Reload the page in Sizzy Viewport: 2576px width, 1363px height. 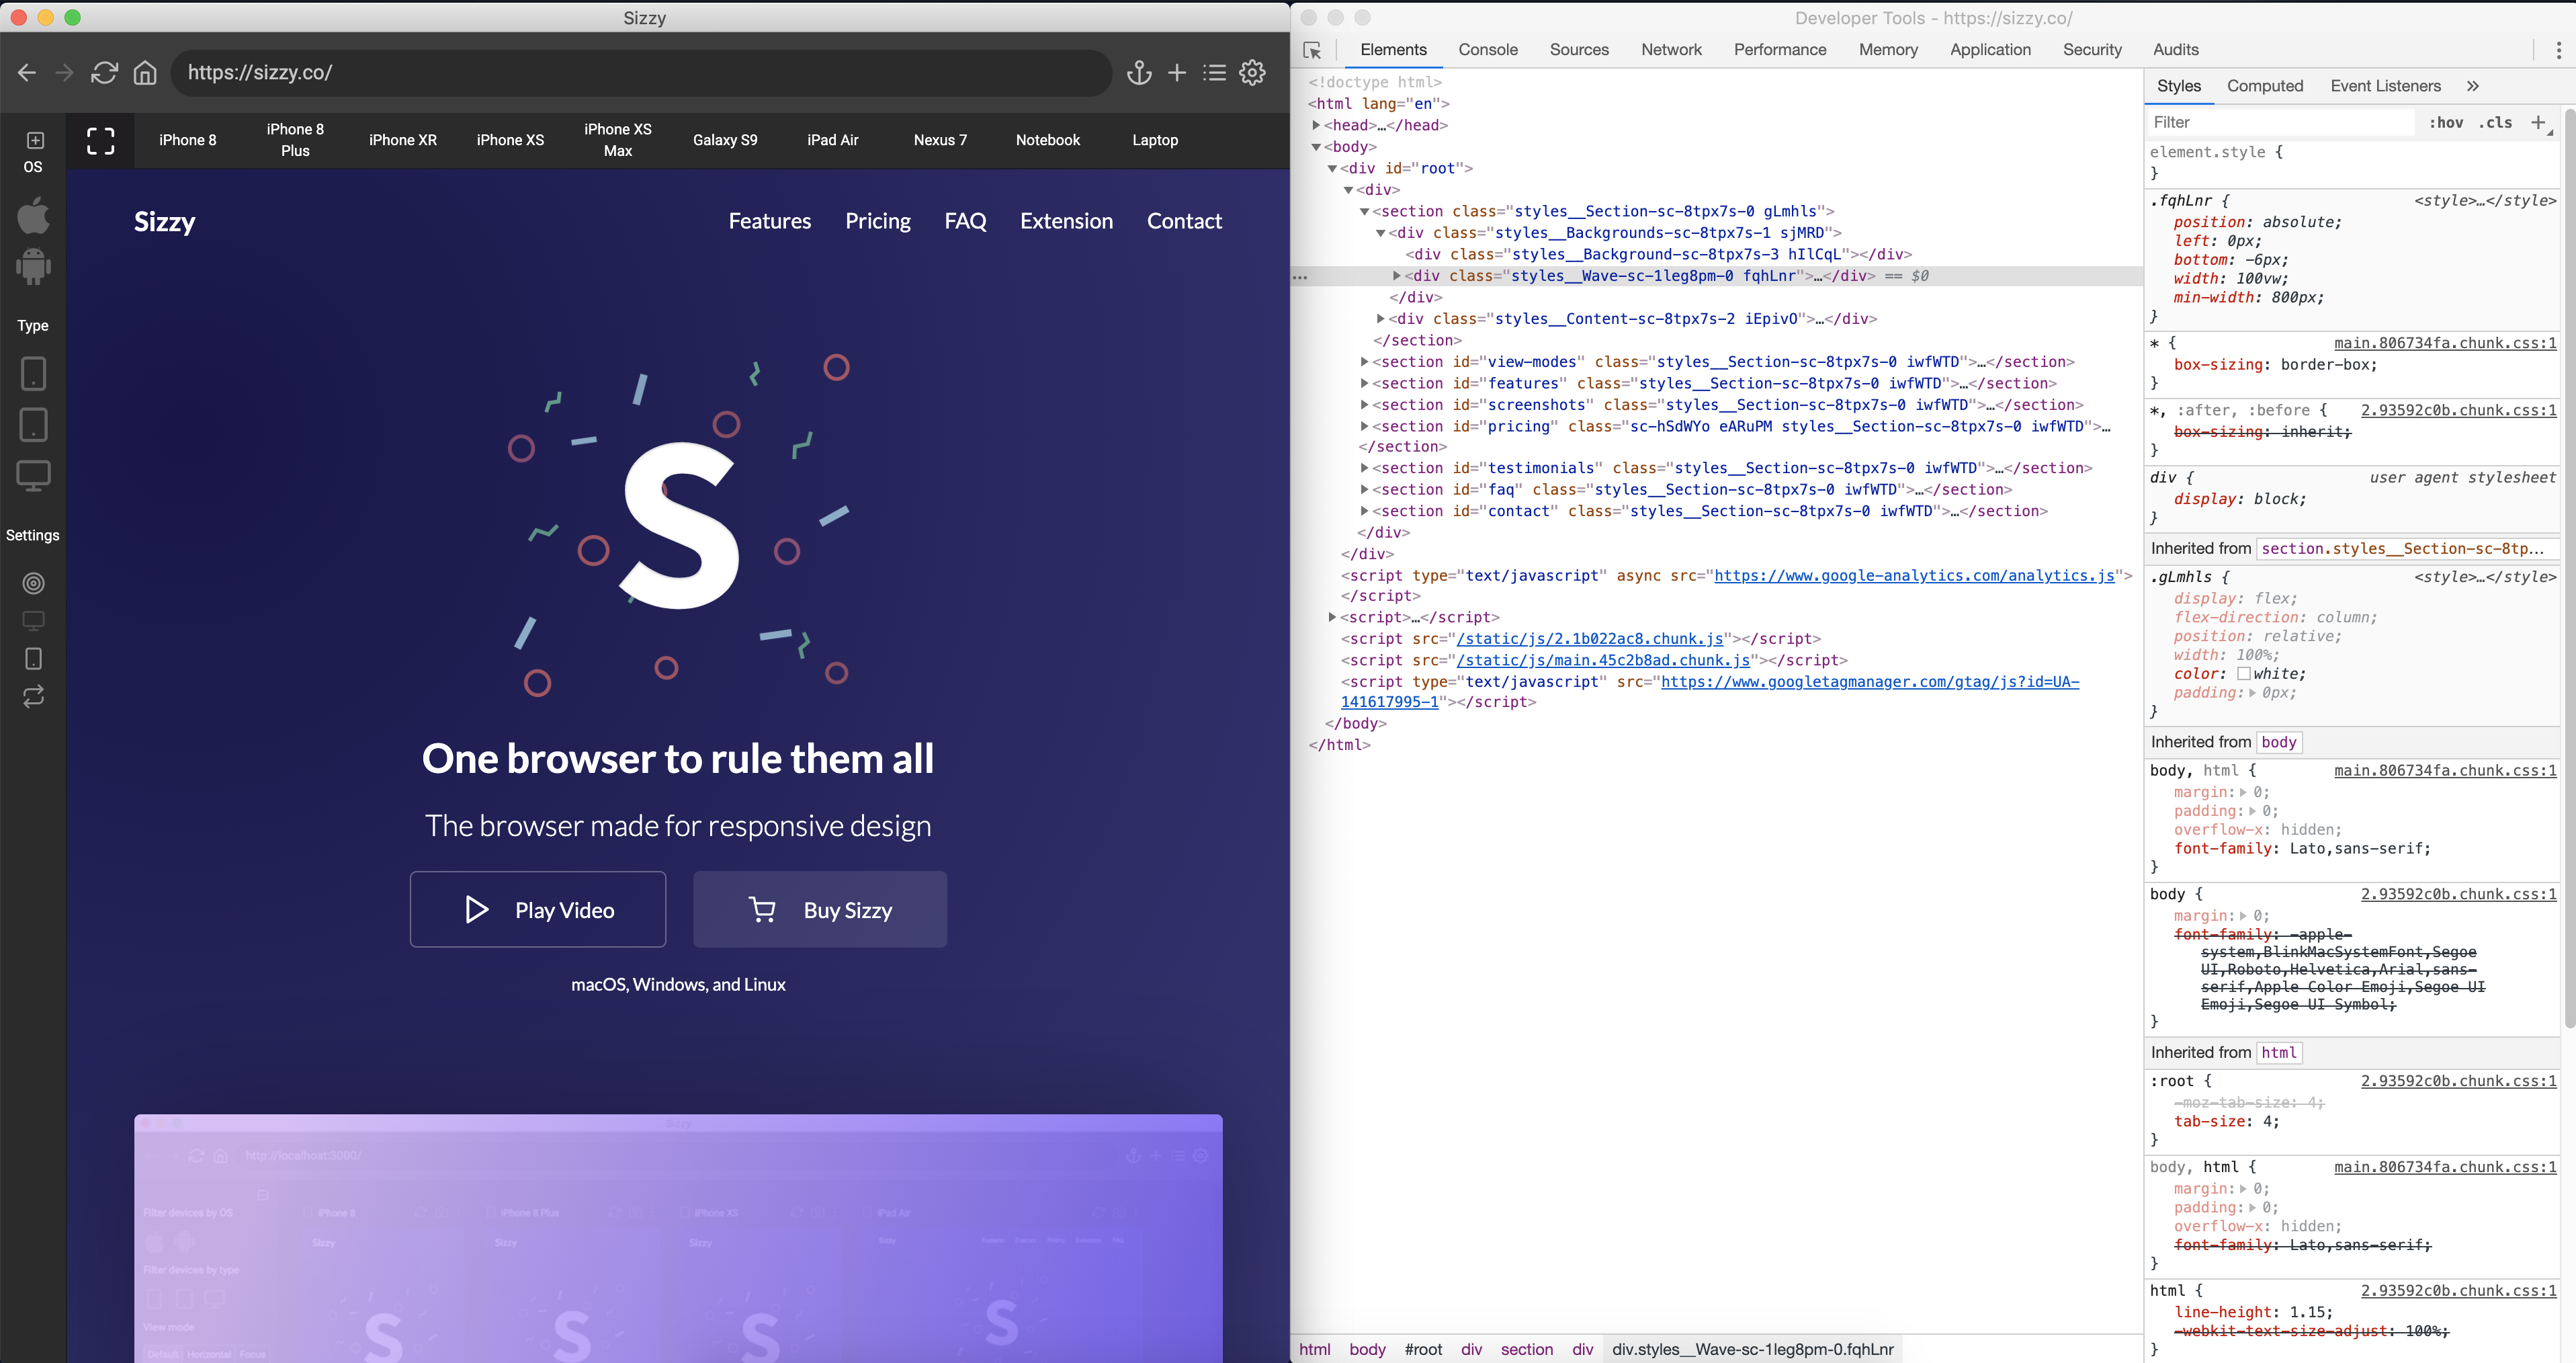pos(104,73)
